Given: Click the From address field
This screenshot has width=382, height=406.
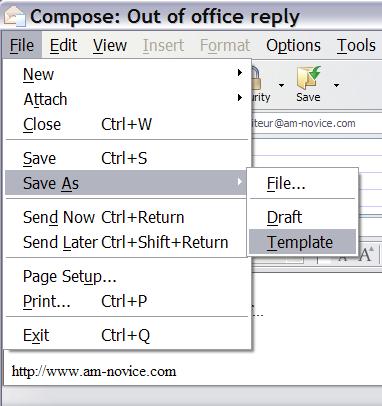Looking at the screenshot, I should 317,123.
